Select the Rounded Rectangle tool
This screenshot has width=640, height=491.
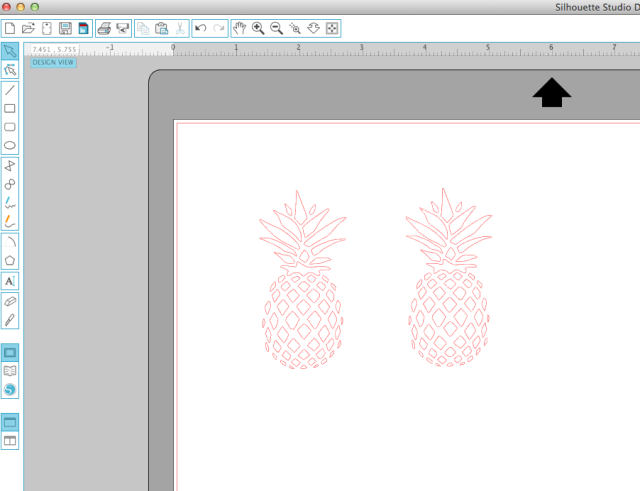(10, 127)
